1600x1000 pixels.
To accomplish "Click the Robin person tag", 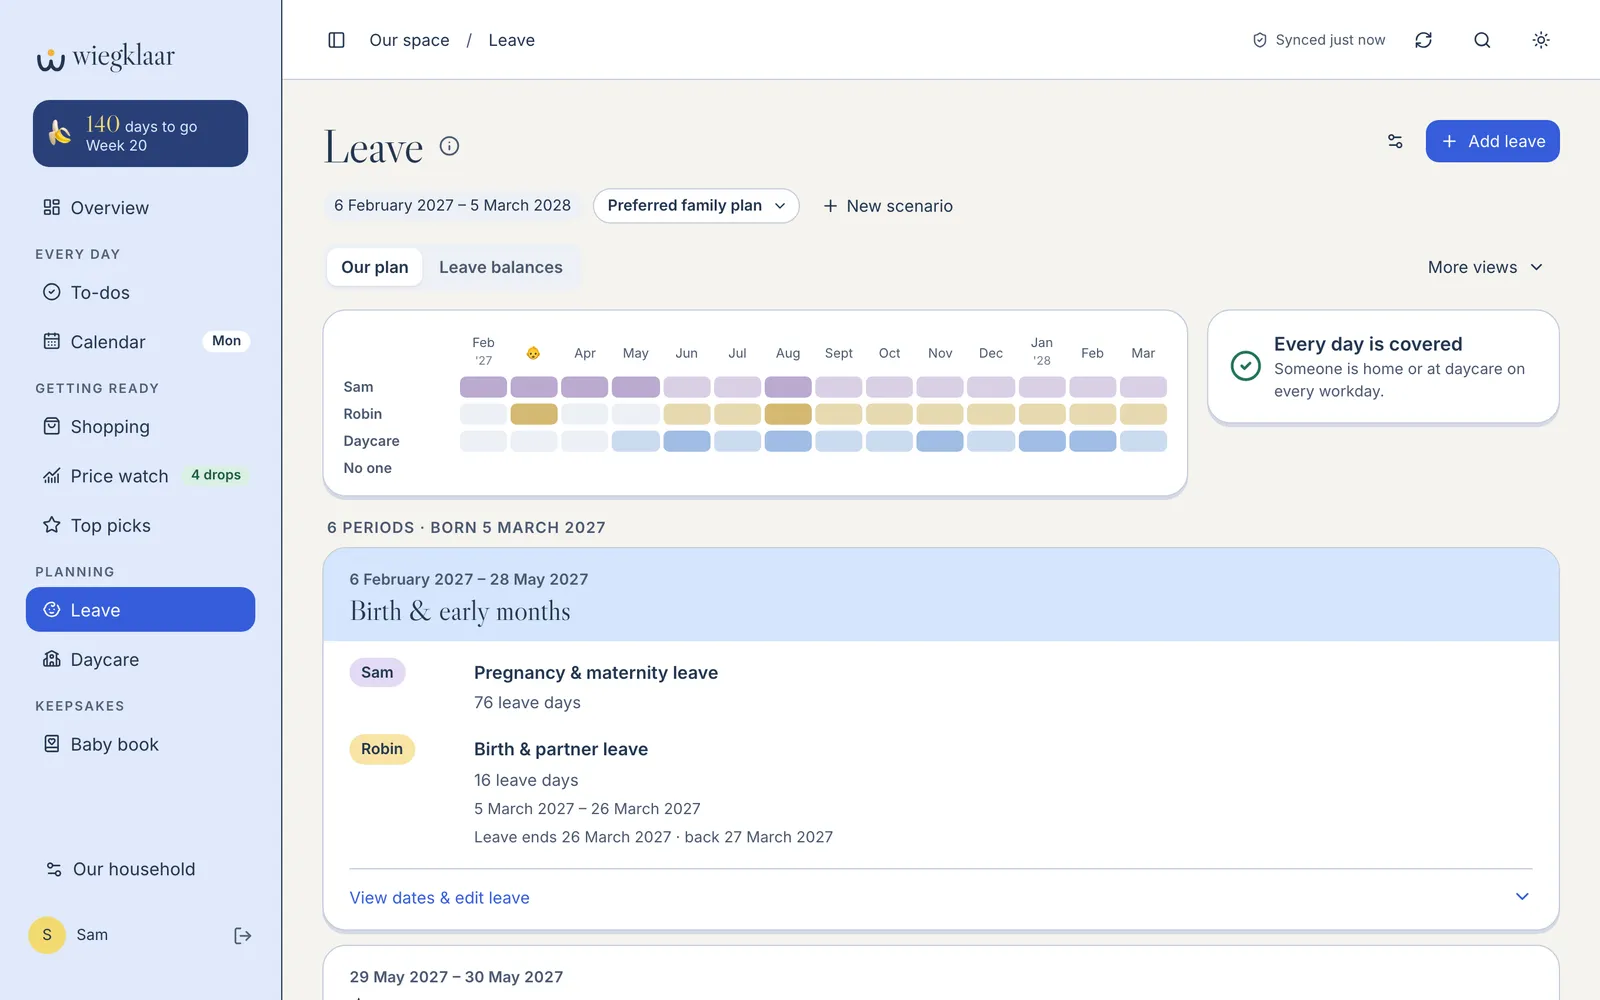I will 382,749.
